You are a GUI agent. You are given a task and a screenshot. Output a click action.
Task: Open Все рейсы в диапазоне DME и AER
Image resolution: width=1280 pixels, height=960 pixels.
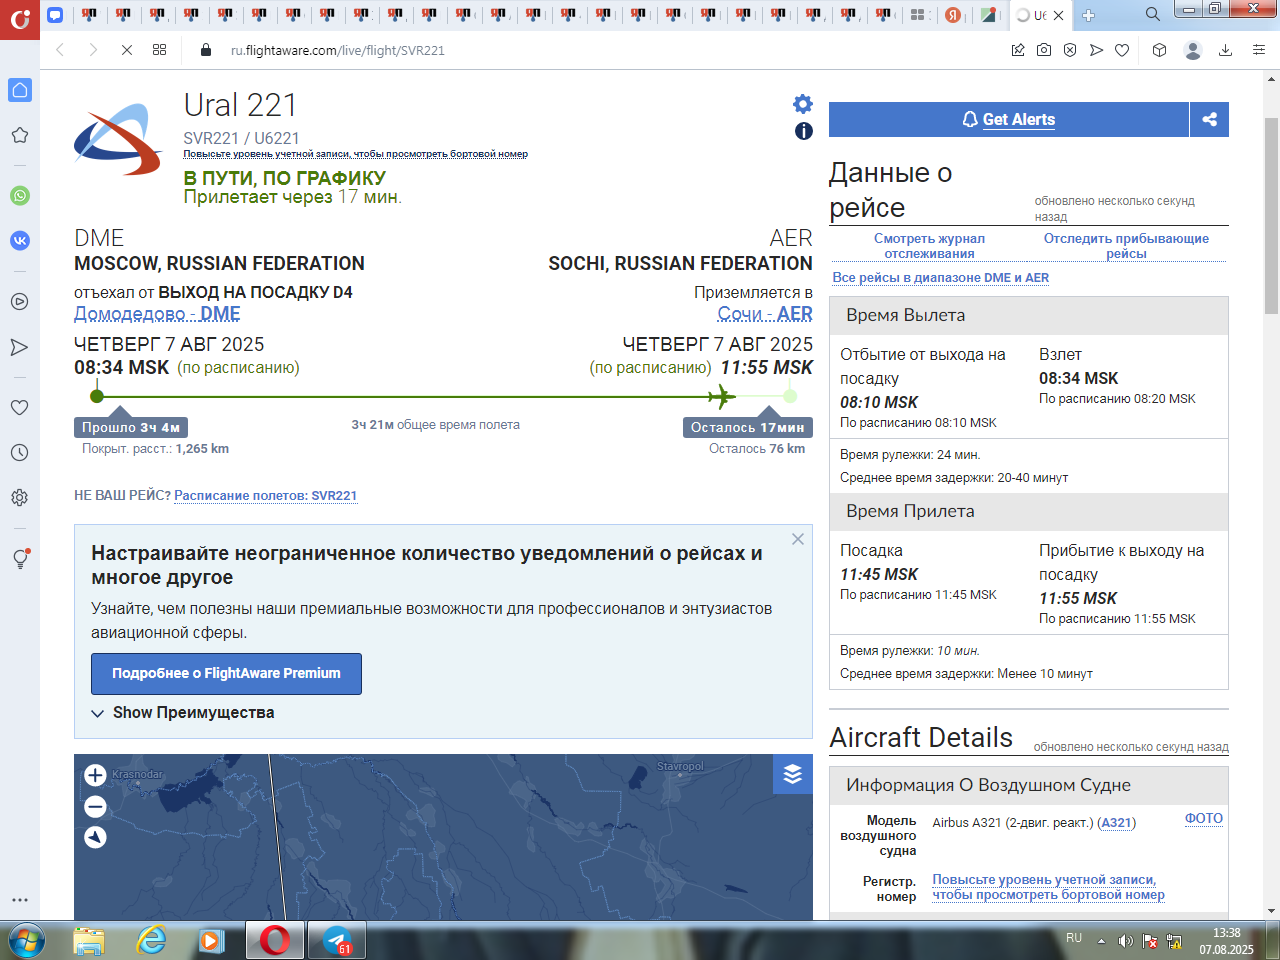click(x=941, y=278)
